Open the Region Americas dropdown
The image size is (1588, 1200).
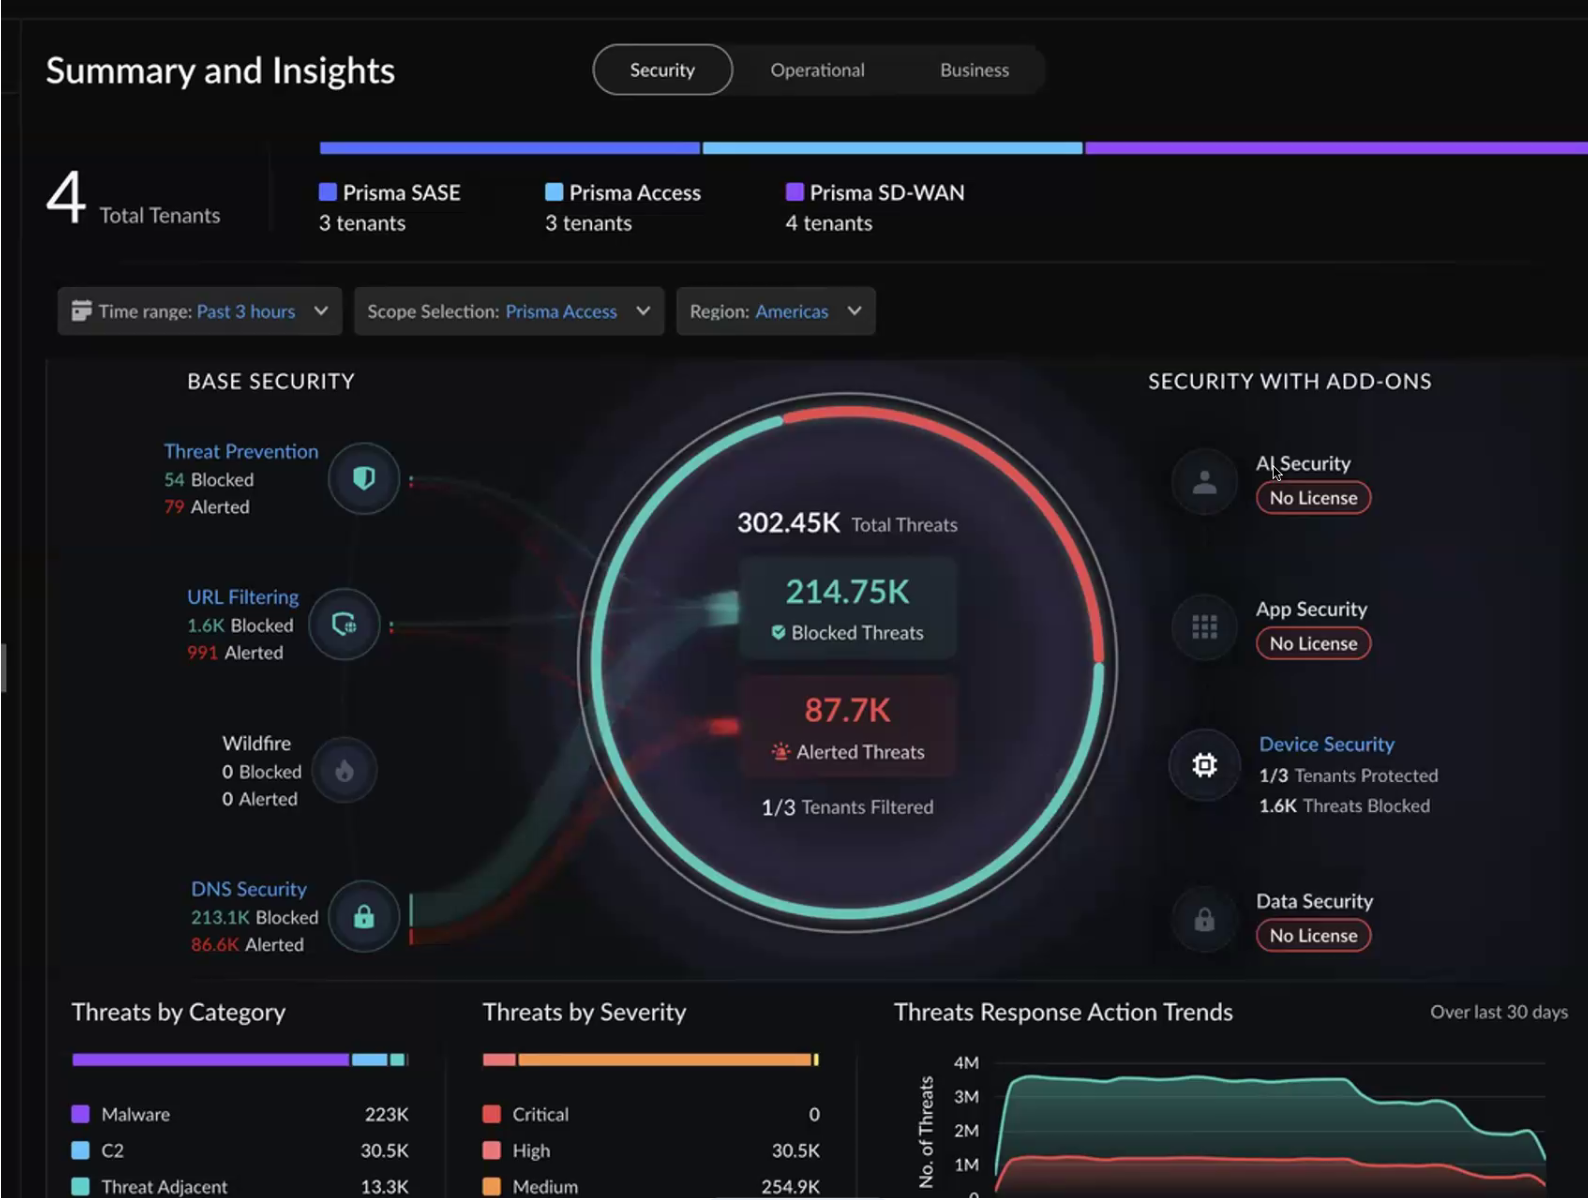[776, 311]
